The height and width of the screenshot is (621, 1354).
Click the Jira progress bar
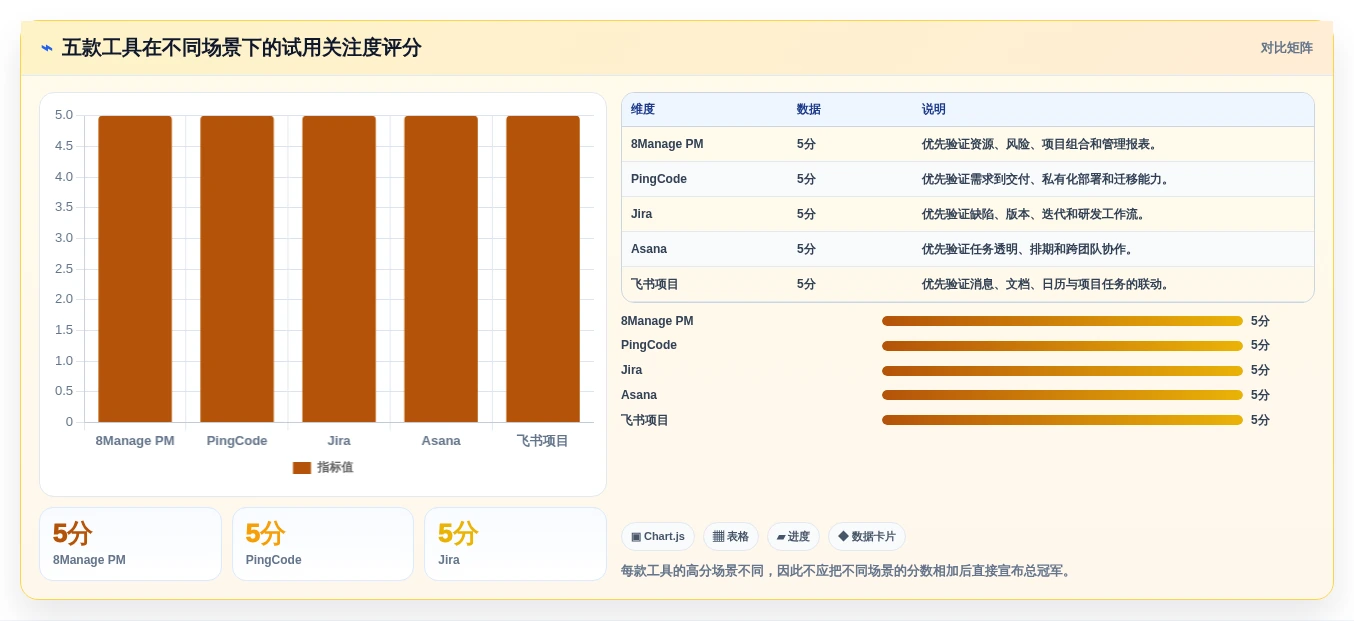1062,371
